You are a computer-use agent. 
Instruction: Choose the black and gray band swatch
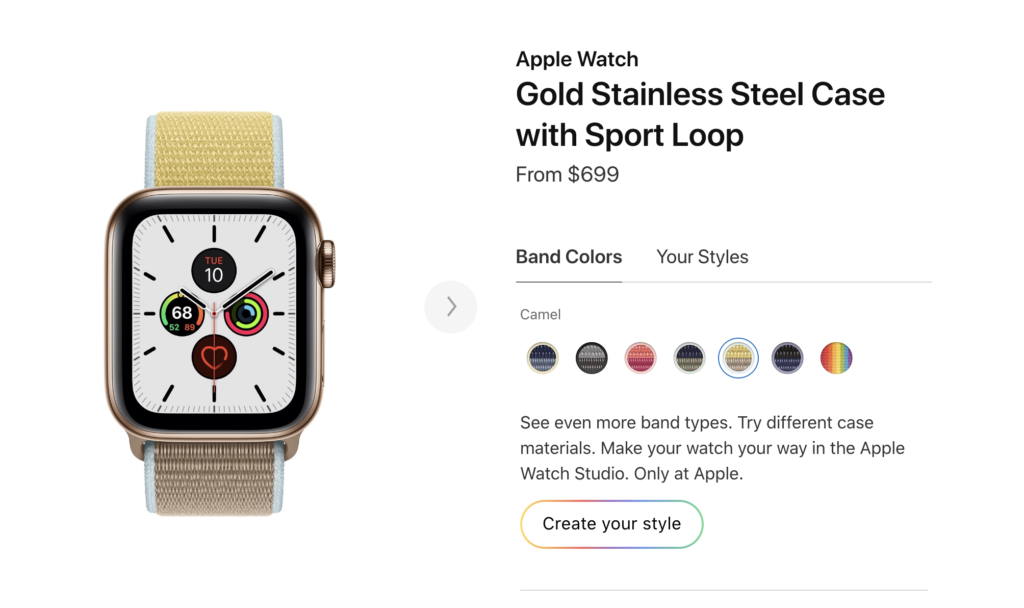[x=592, y=357]
